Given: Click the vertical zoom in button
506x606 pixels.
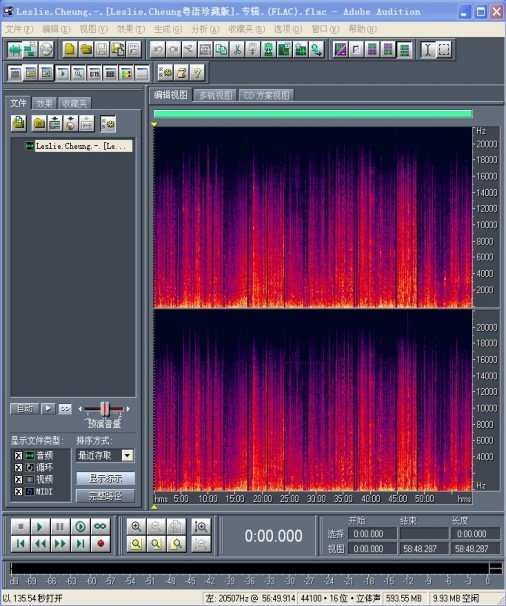Looking at the screenshot, I should [201, 526].
